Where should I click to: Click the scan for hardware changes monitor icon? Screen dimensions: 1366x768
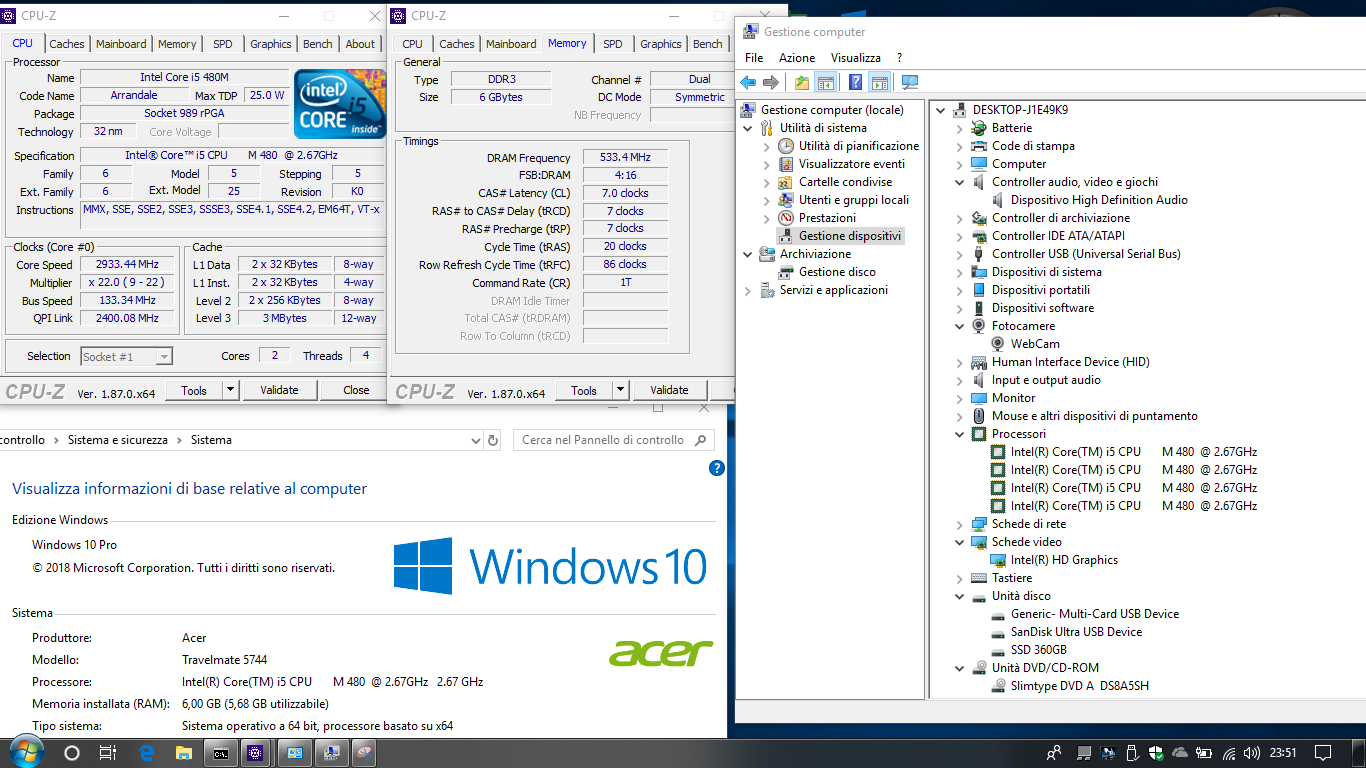(x=910, y=82)
